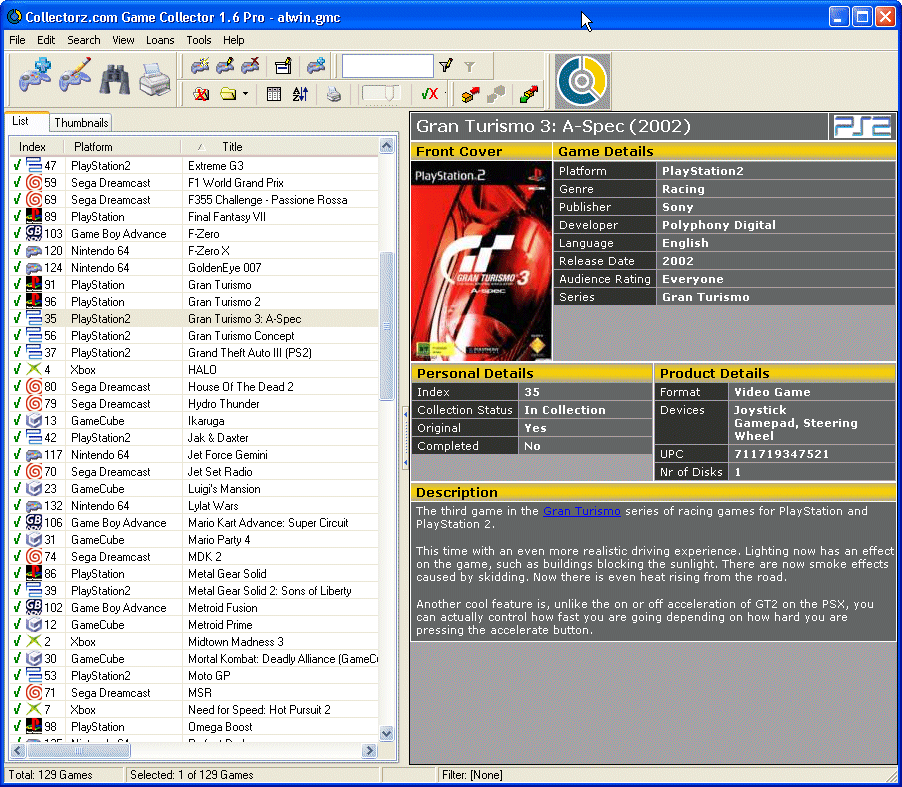
Task: Click the thumbnail size slider in the toolbar
Action: click(381, 94)
